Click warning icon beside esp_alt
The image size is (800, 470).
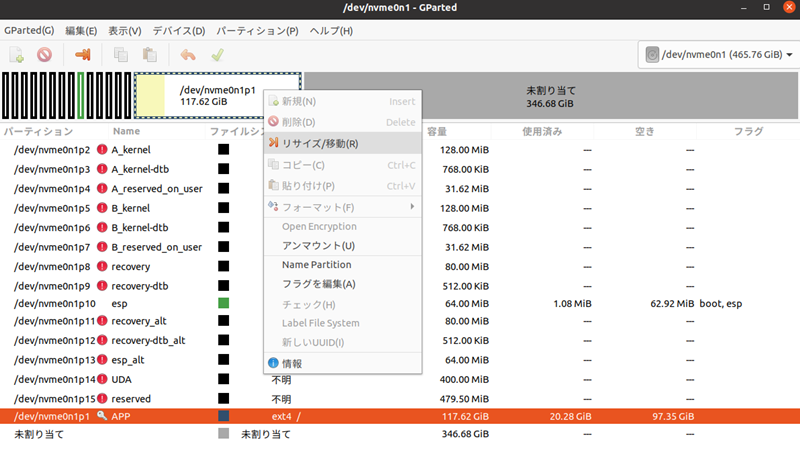[x=102, y=360]
